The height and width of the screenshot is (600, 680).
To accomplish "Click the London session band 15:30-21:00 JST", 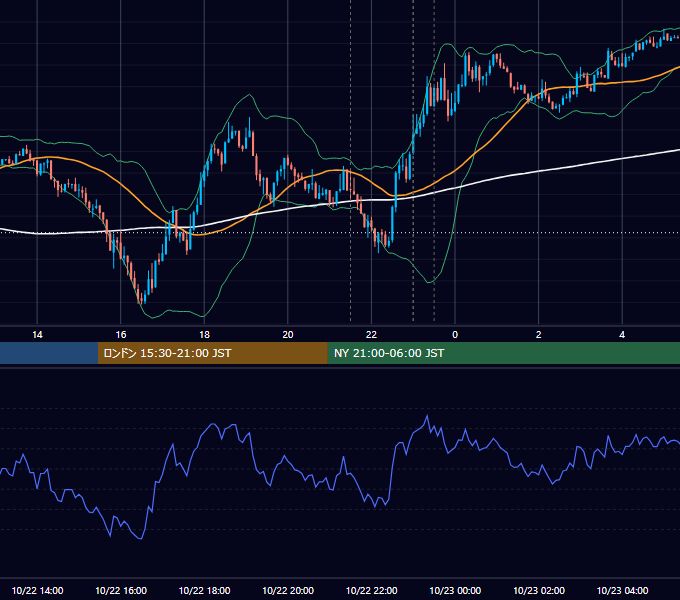I will pos(212,353).
